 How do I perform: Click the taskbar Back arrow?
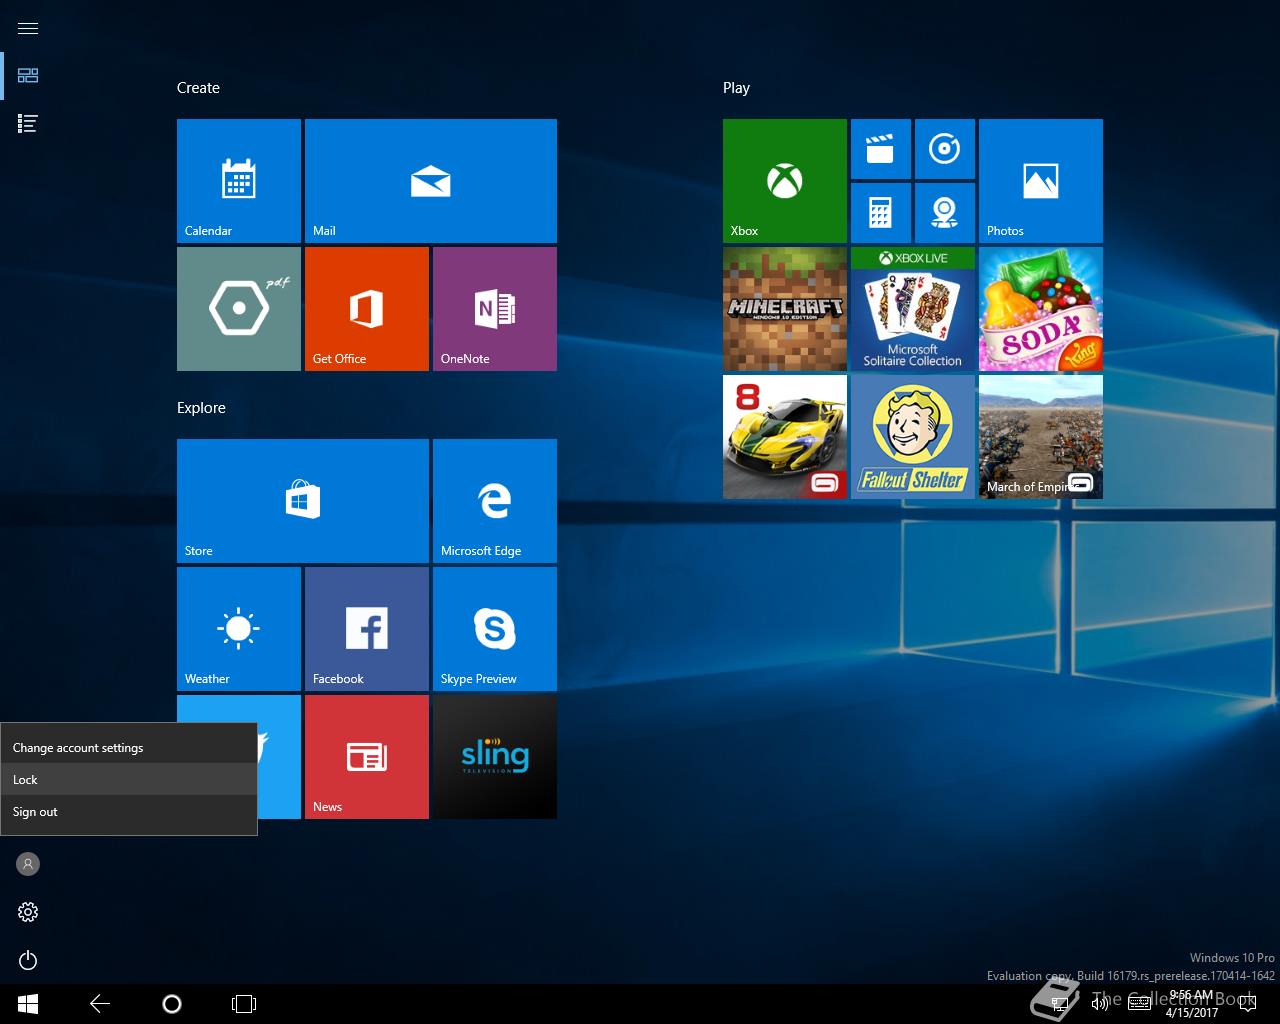pos(100,1004)
